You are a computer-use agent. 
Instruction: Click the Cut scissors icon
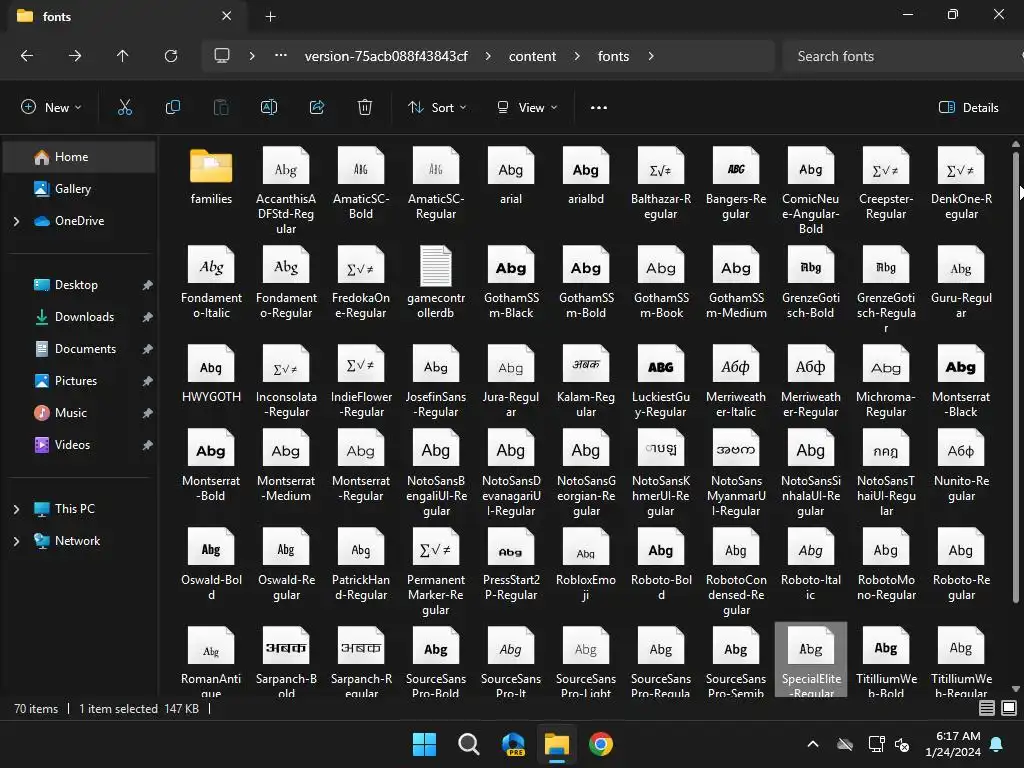(x=125, y=108)
